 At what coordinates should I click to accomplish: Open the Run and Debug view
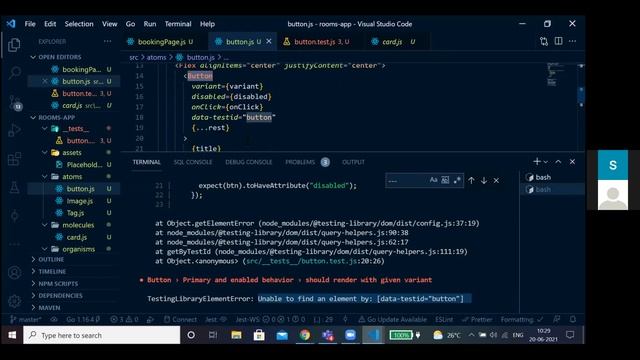pos(15,130)
